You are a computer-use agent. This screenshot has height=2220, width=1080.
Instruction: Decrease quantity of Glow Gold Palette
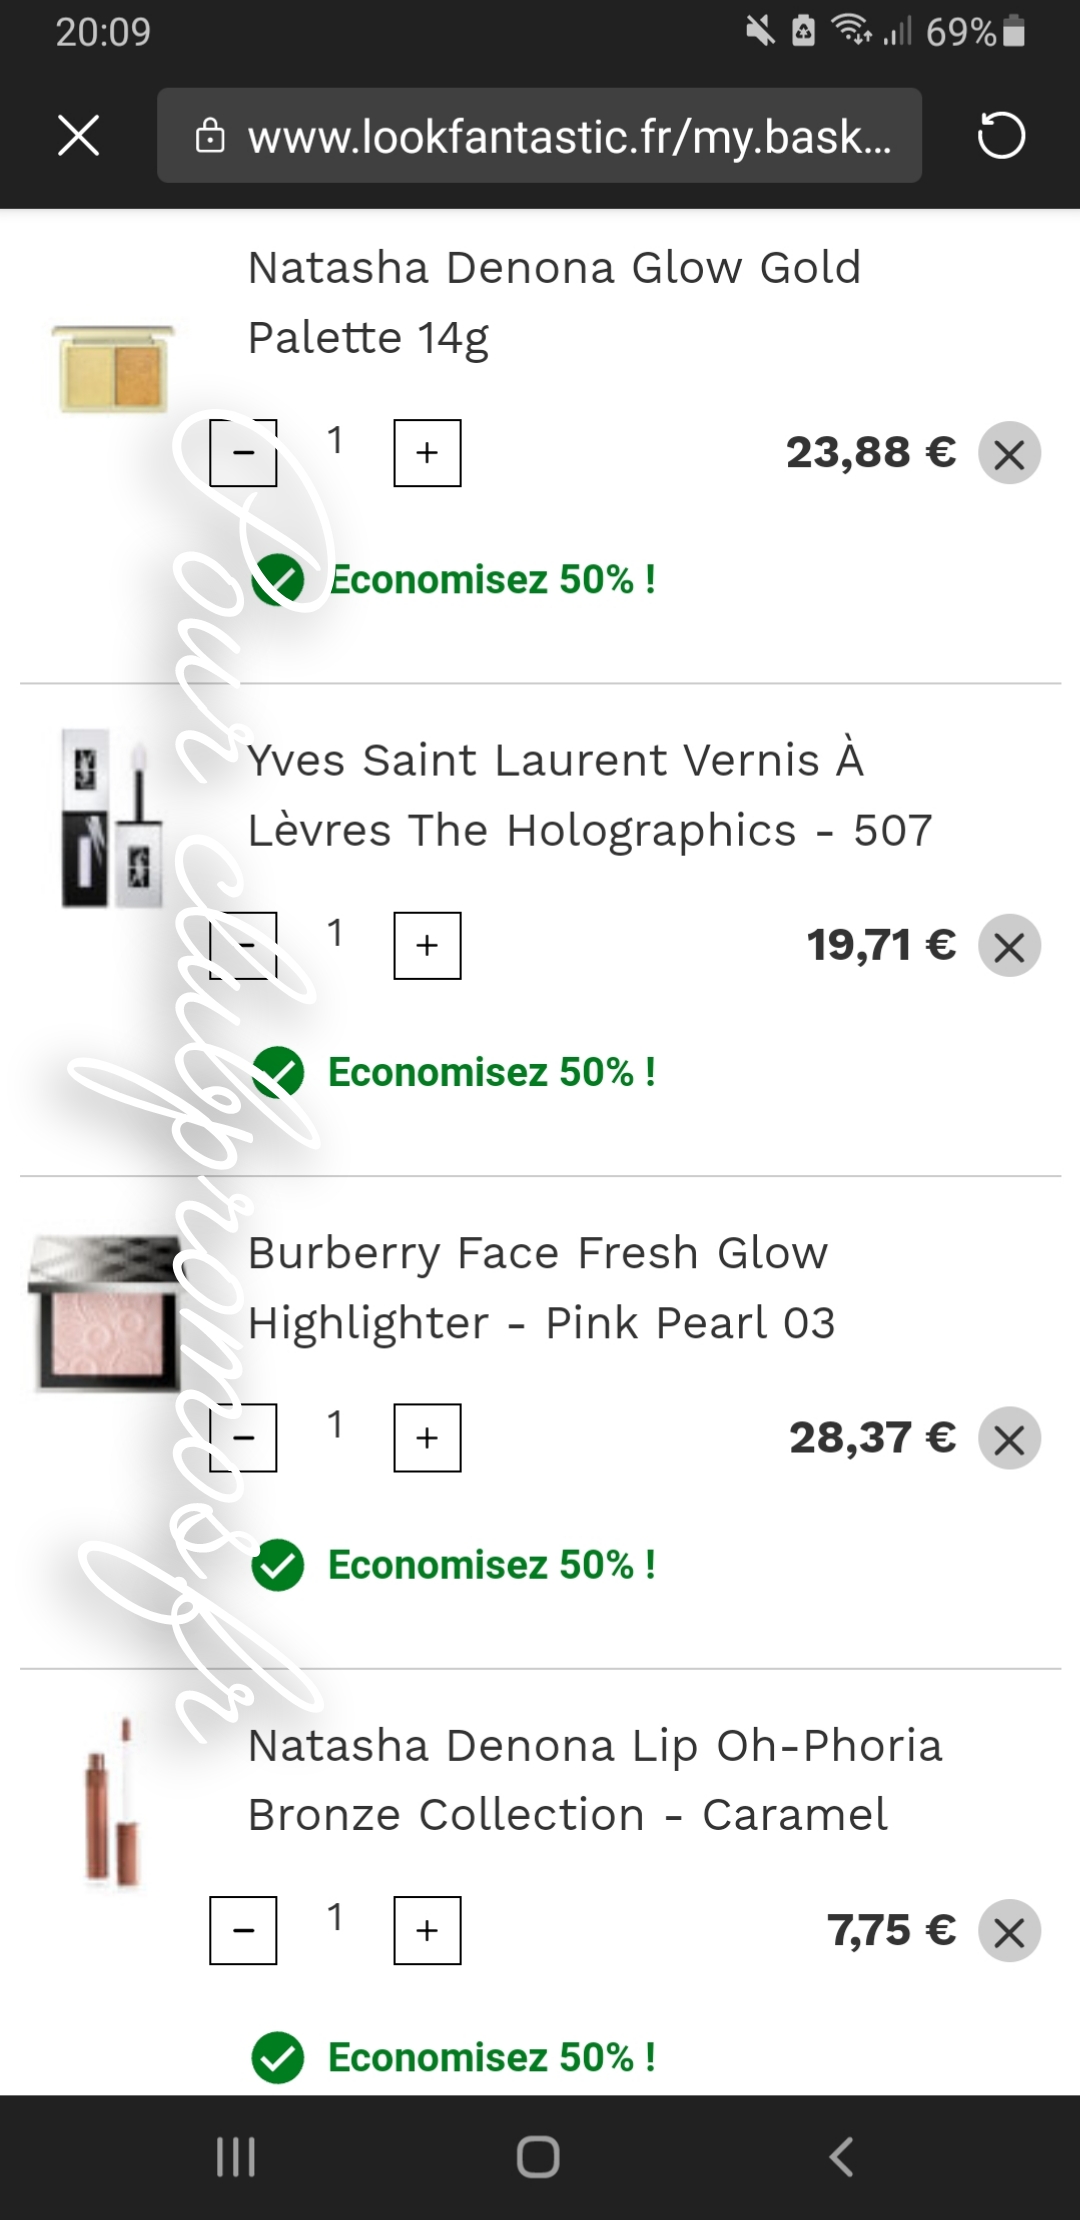tap(243, 453)
